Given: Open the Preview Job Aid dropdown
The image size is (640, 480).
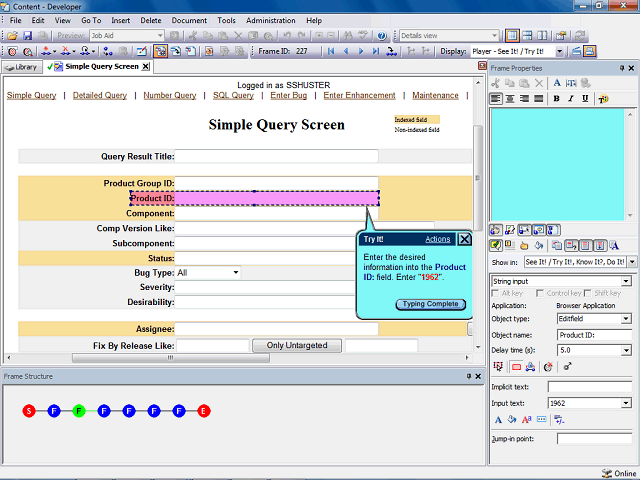Looking at the screenshot, I should tap(160, 36).
